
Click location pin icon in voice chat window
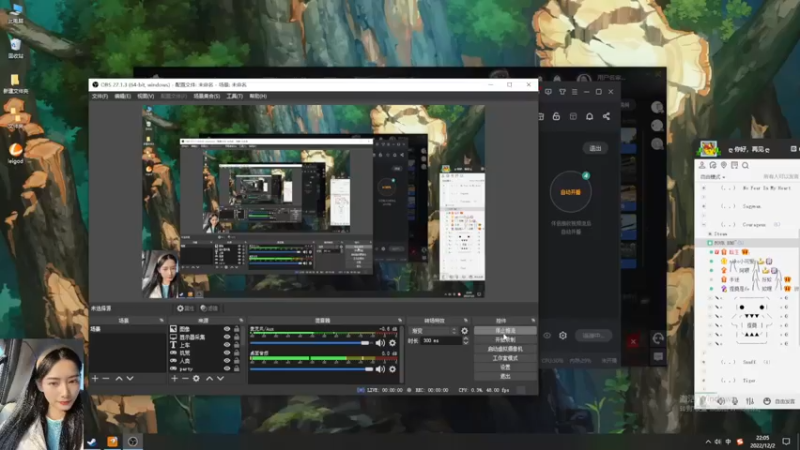[x=723, y=165]
